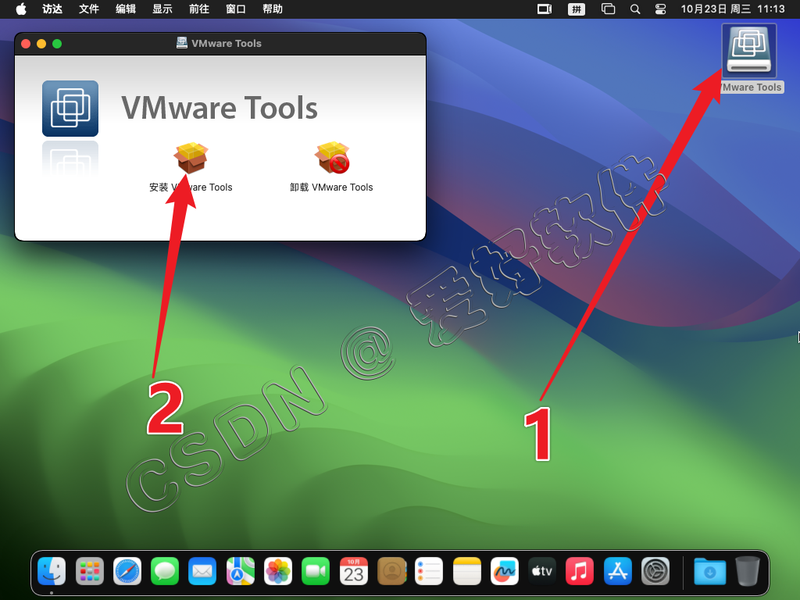Select the VMware Tools disk on the desktop
The width and height of the screenshot is (800, 600).
(x=748, y=51)
